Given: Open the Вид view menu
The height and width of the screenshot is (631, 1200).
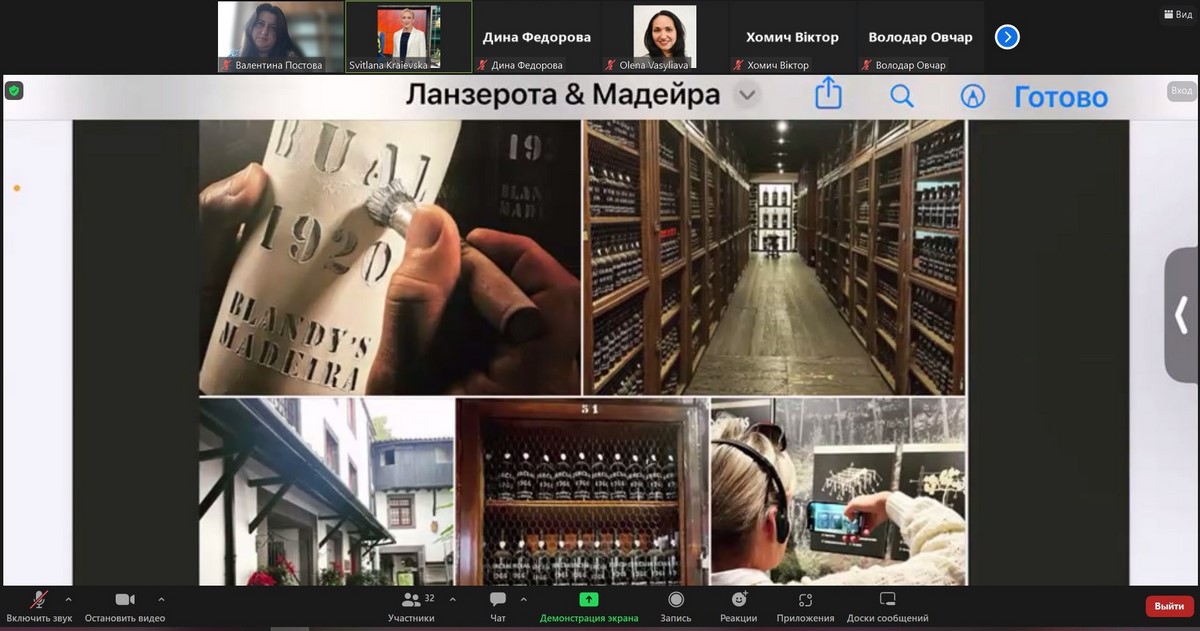Looking at the screenshot, I should (1176, 15).
